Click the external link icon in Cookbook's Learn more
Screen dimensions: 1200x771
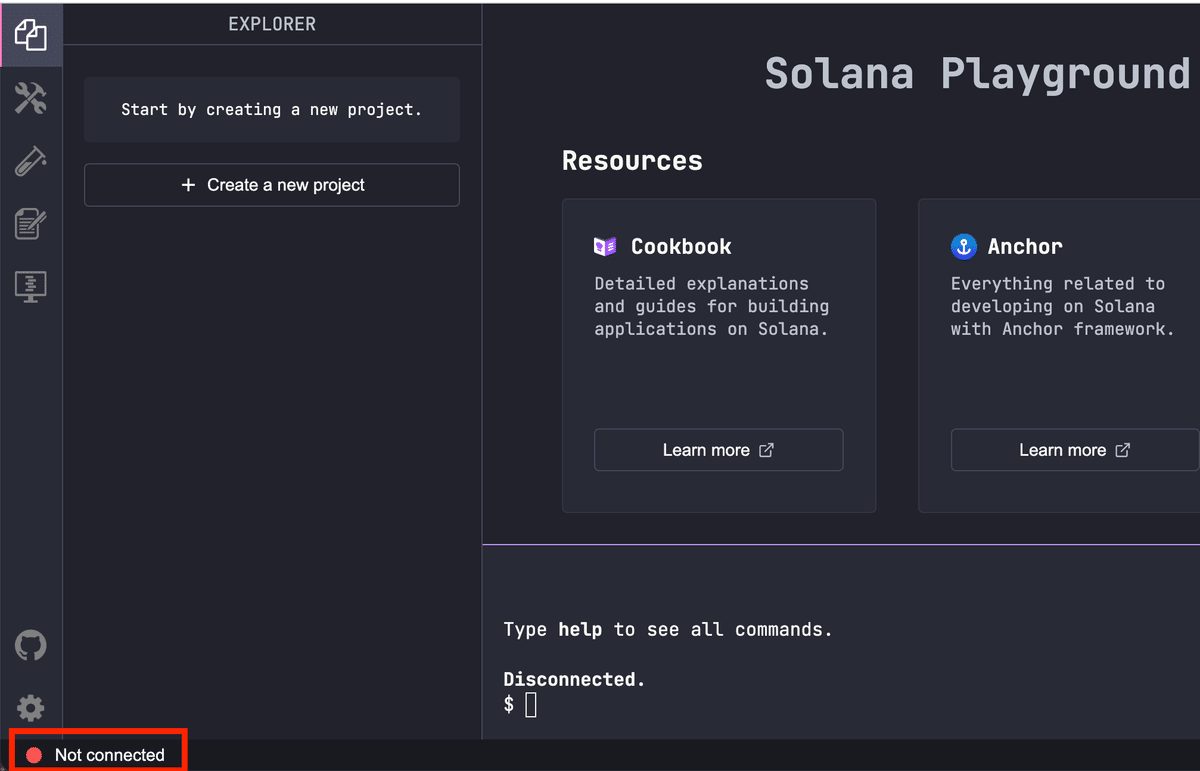(x=767, y=450)
